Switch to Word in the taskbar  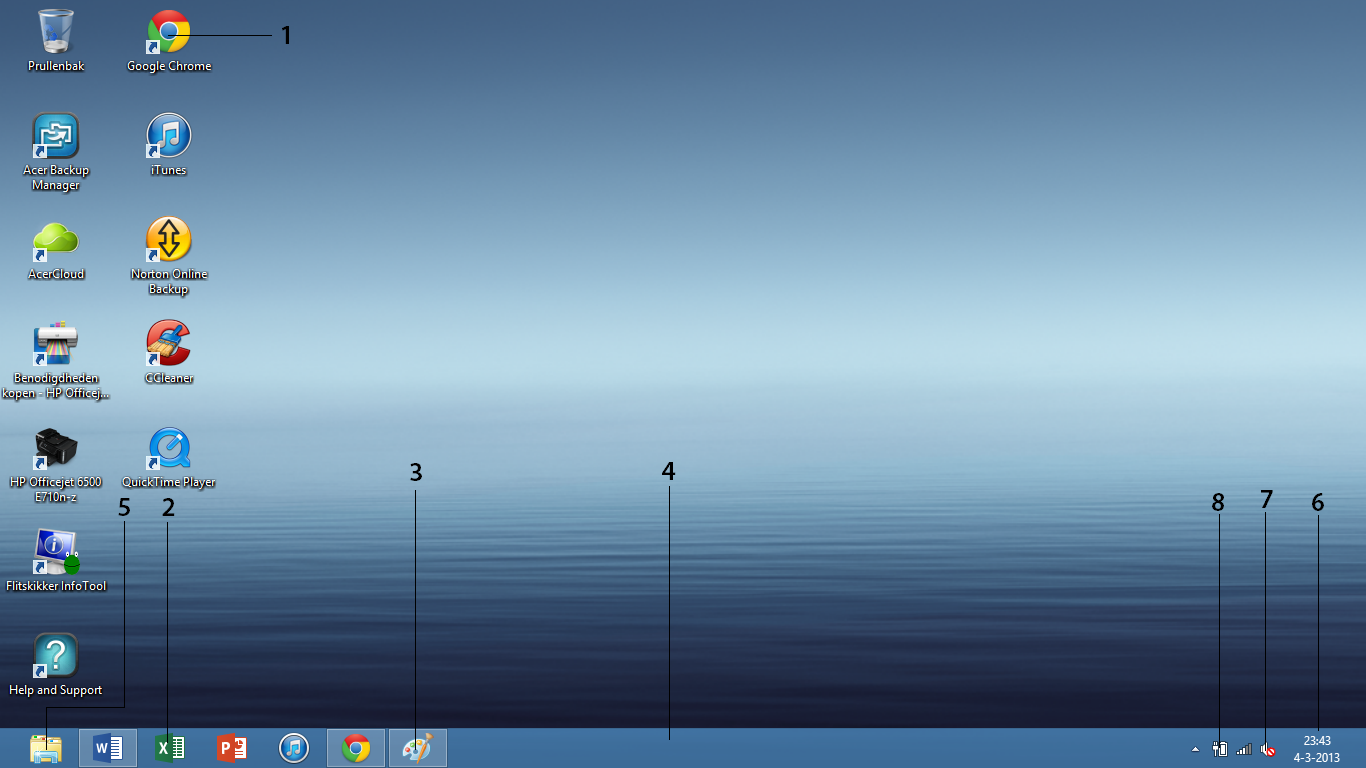[x=108, y=748]
